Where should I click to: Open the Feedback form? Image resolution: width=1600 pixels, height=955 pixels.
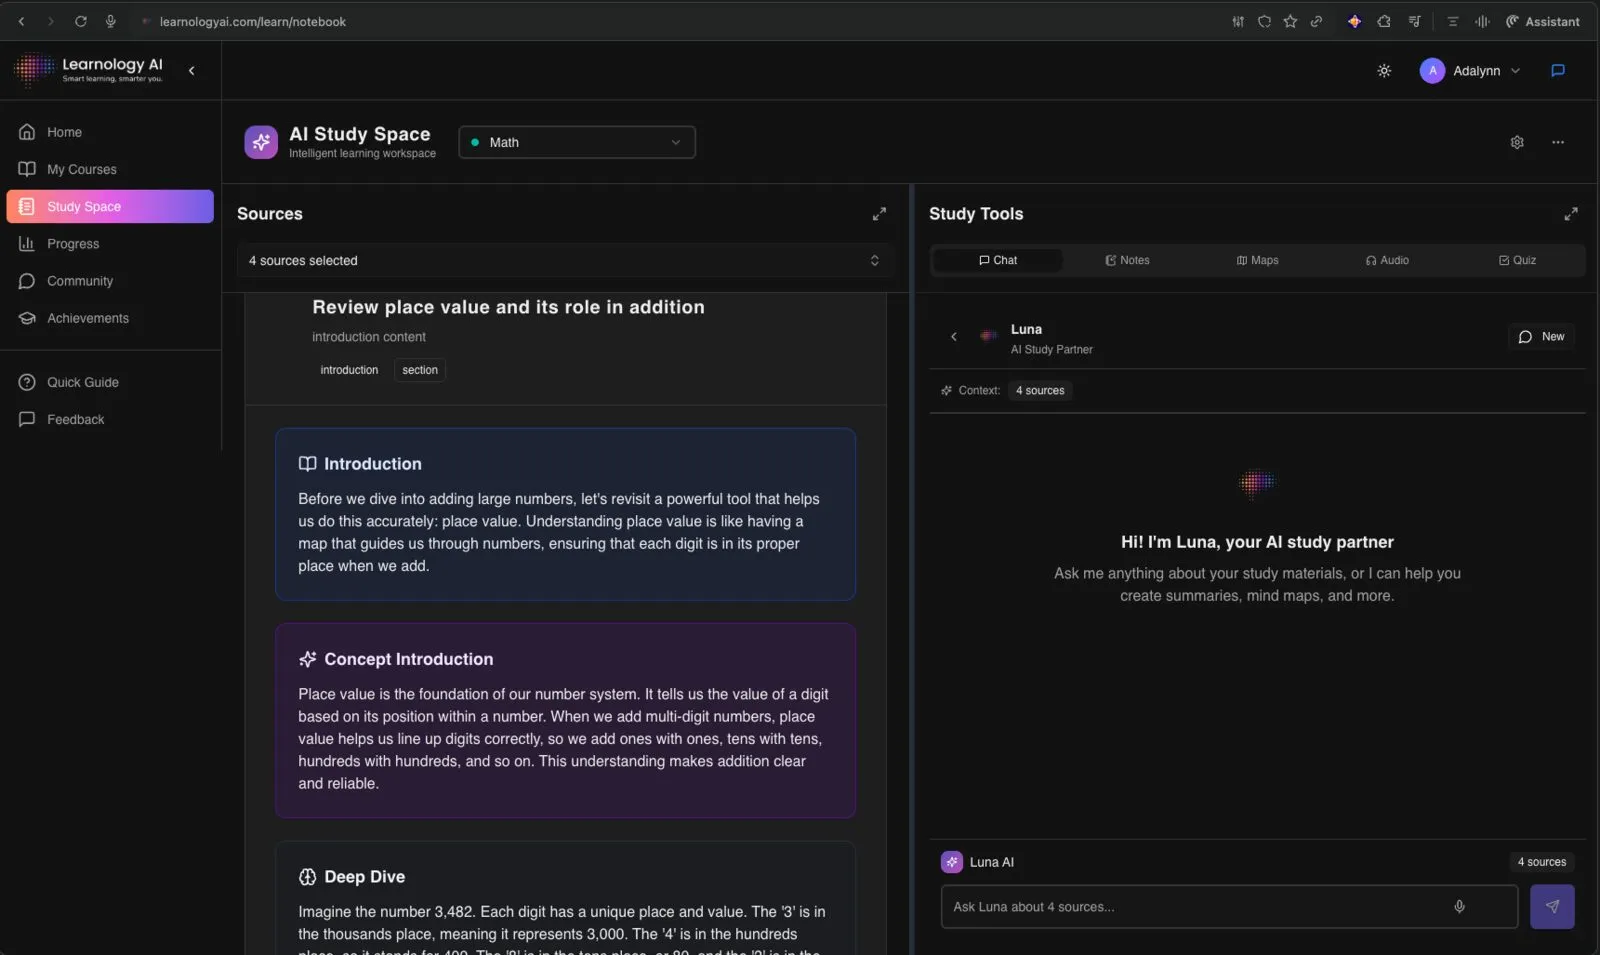(x=110, y=419)
